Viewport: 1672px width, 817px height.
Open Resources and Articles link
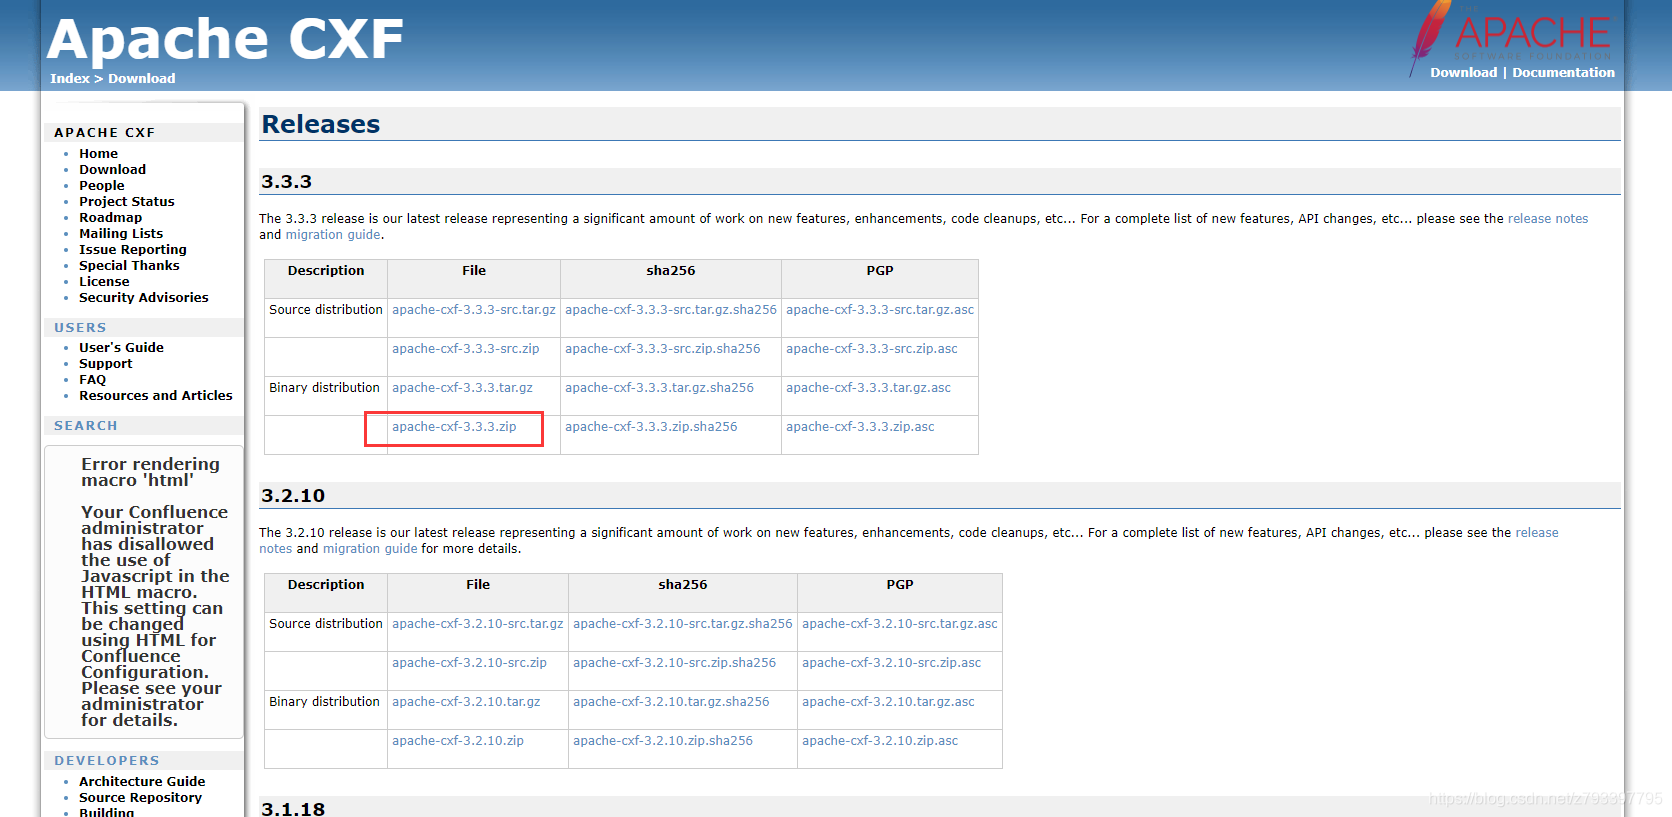coord(156,396)
